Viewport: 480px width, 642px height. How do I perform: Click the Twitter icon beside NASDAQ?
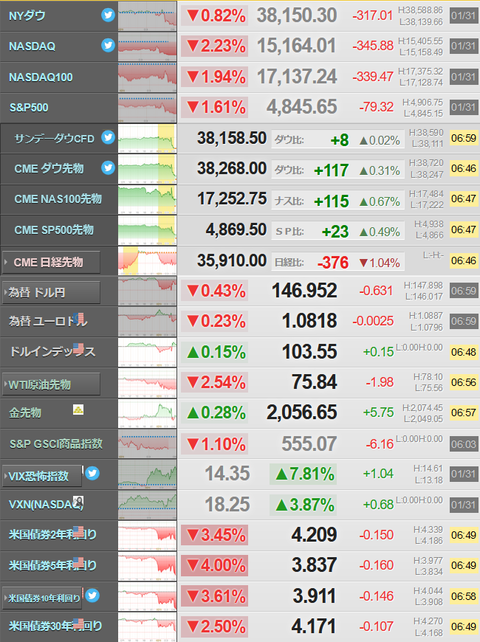[108, 45]
